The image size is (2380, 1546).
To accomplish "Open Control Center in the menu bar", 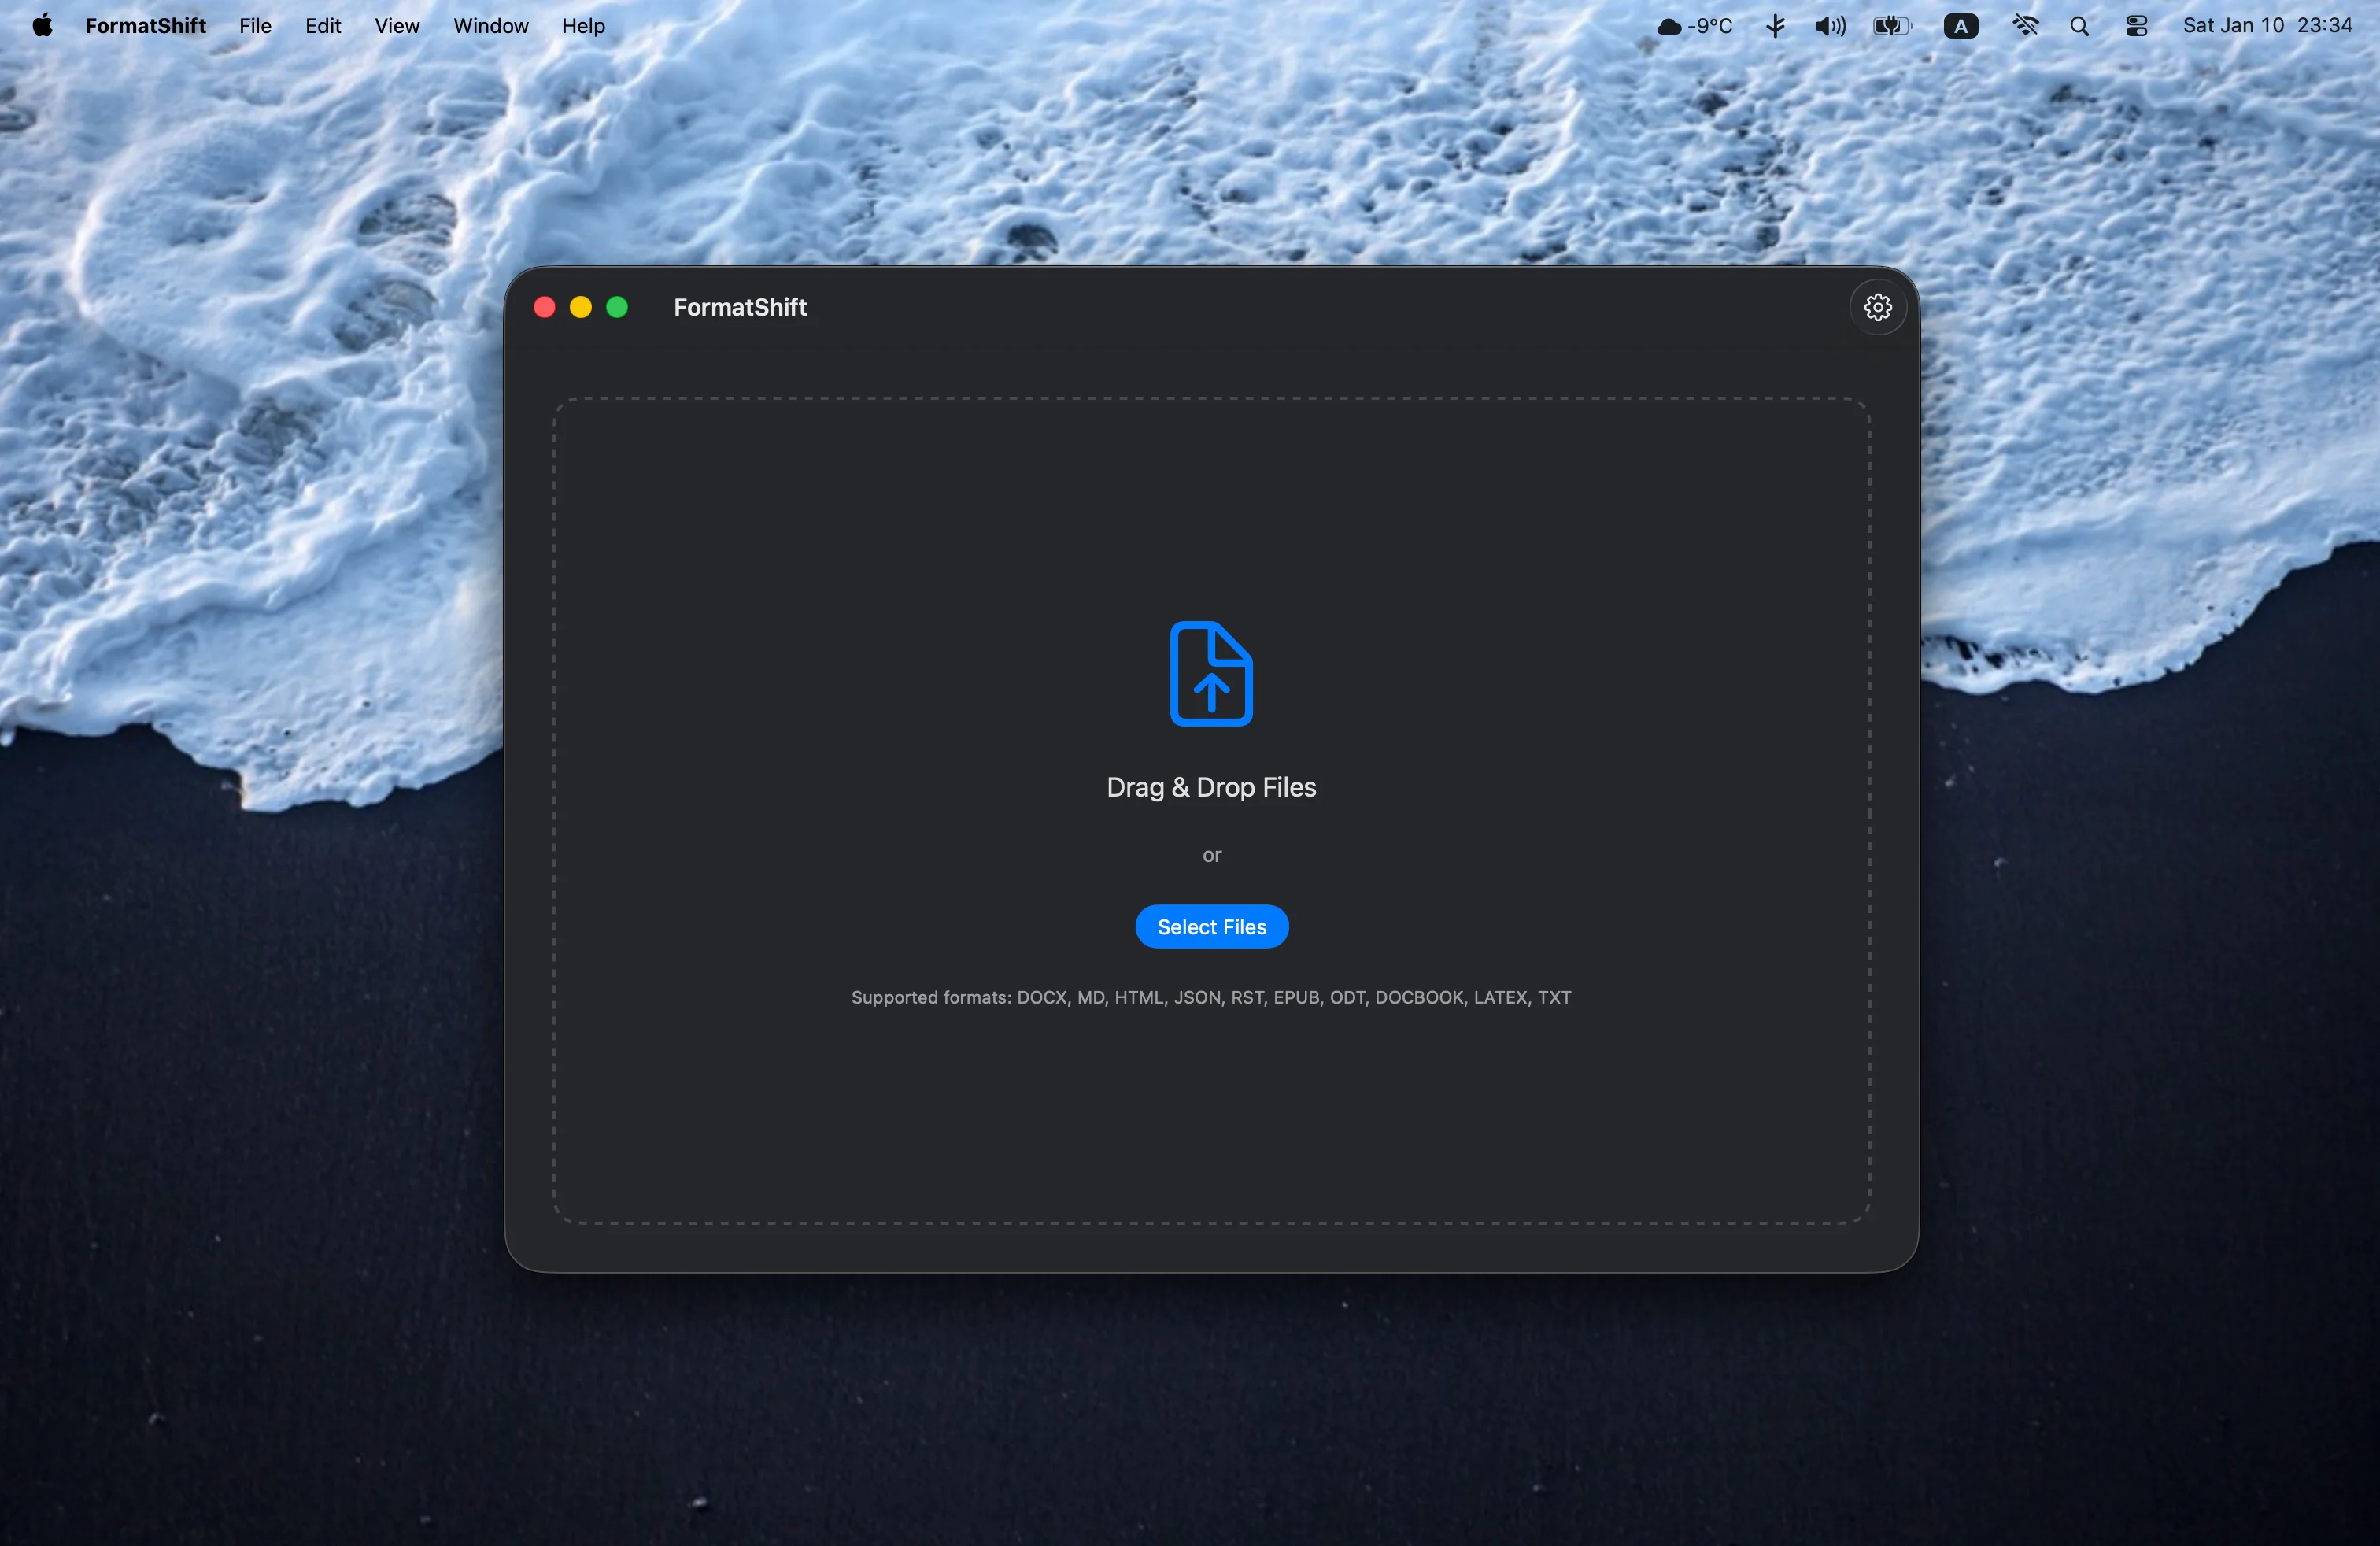I will click(x=2137, y=25).
